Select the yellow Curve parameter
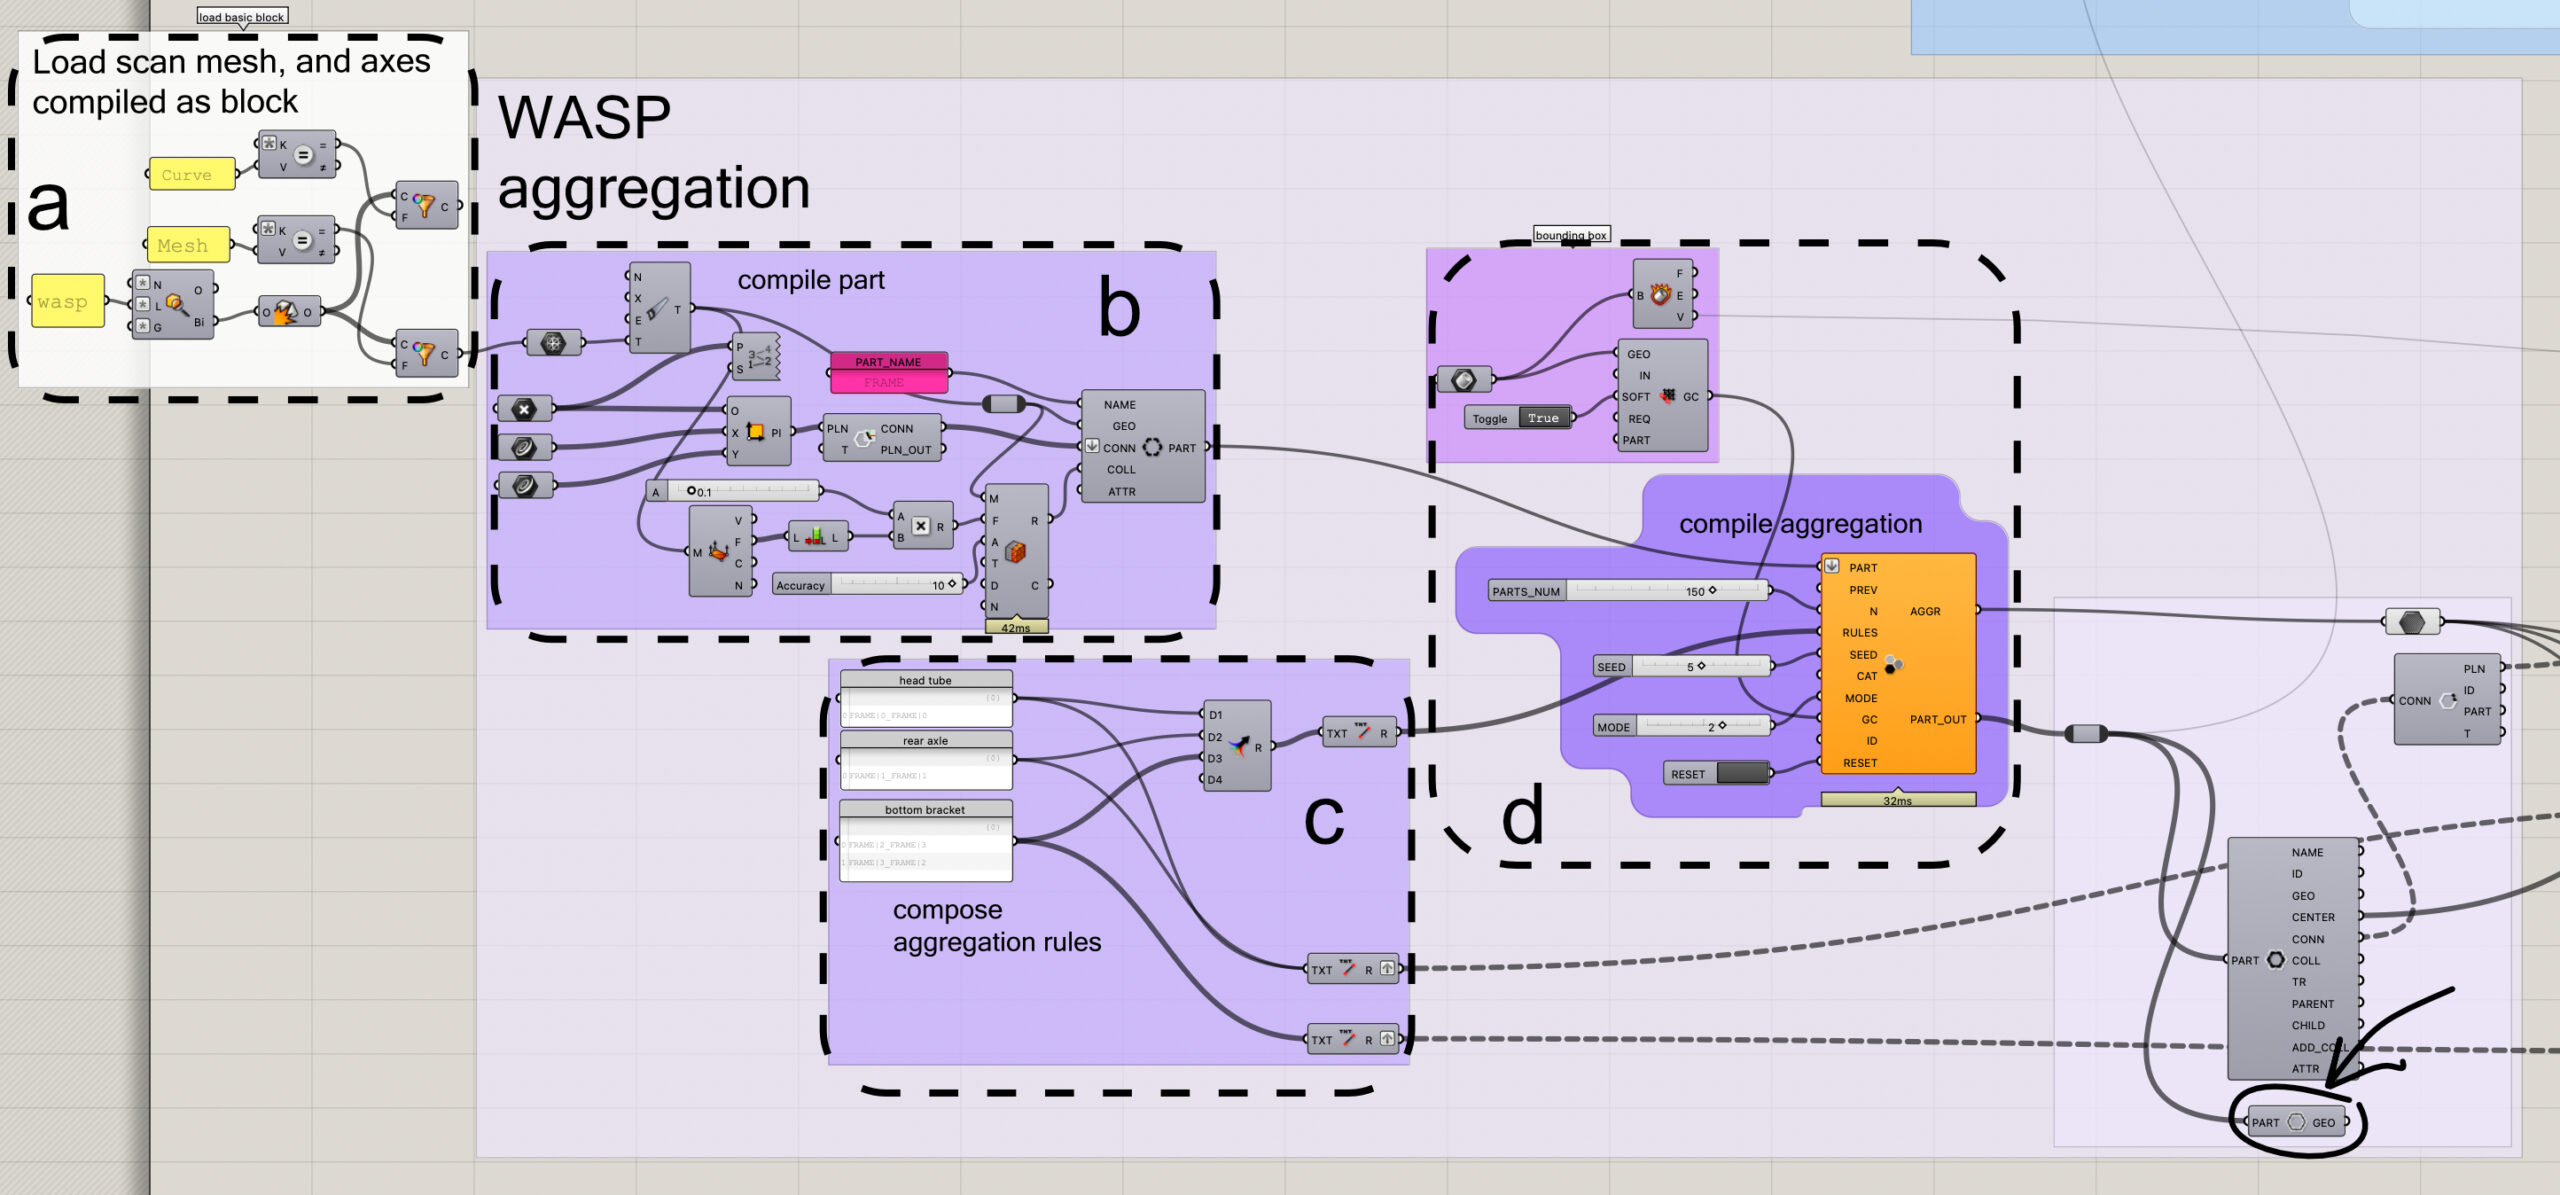This screenshot has height=1195, width=2560. click(x=192, y=174)
